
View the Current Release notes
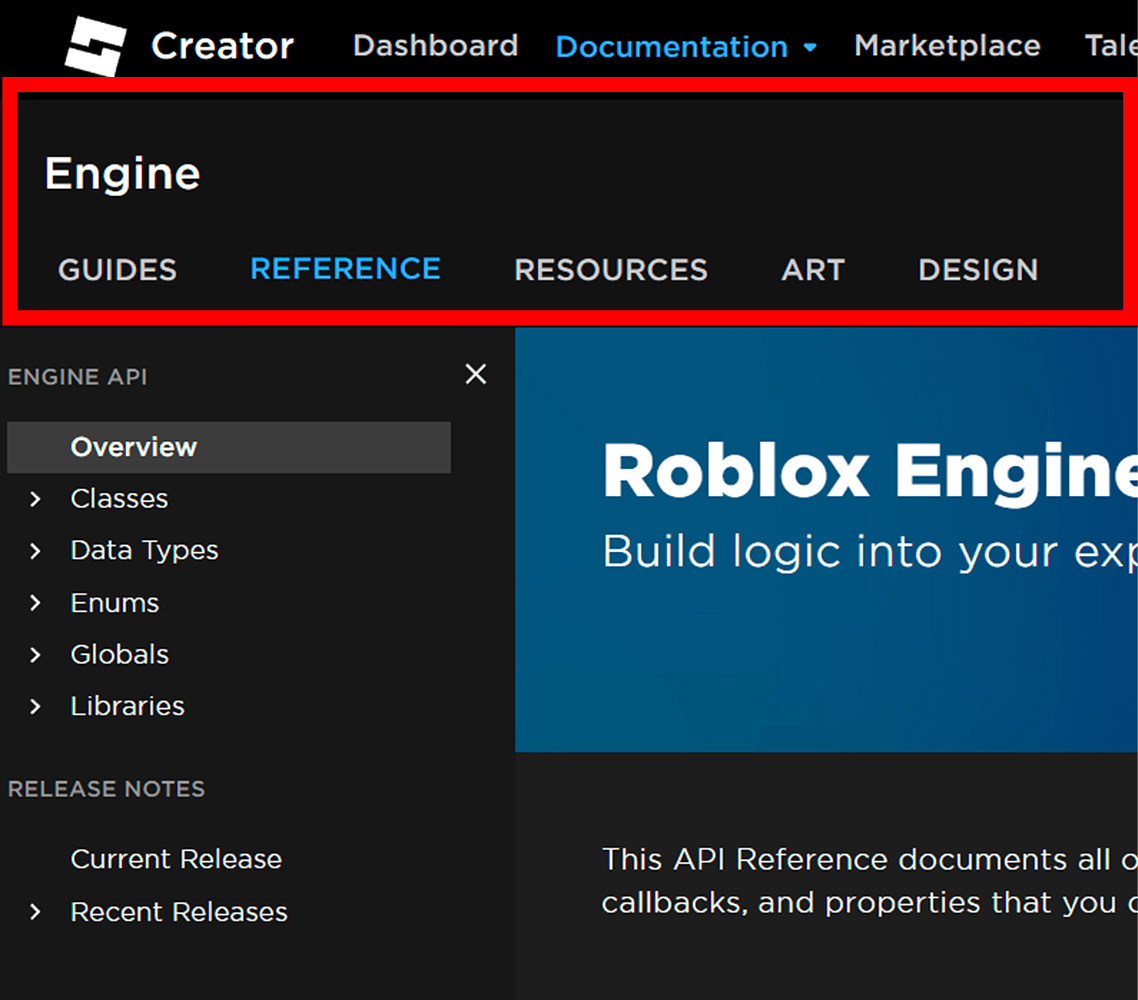coord(176,858)
